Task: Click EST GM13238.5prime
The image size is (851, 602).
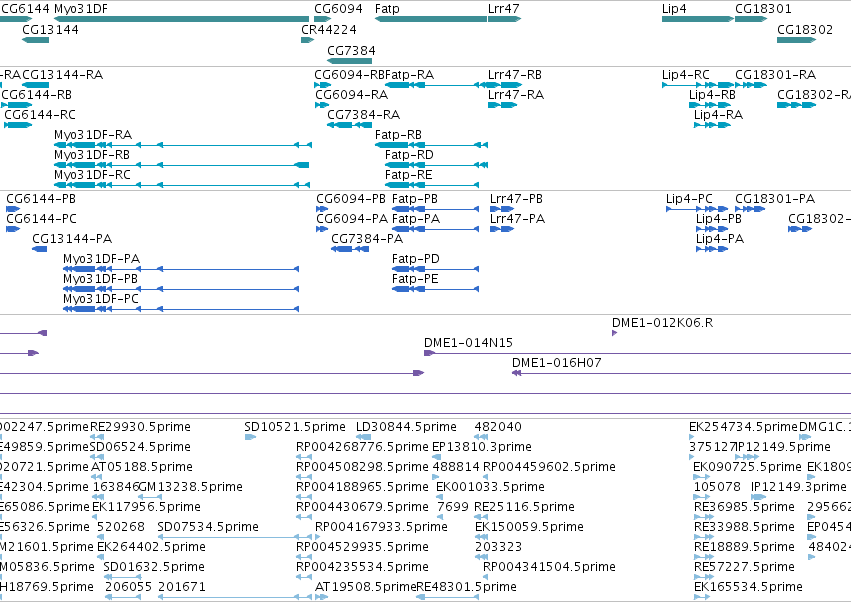Action: tap(150, 497)
